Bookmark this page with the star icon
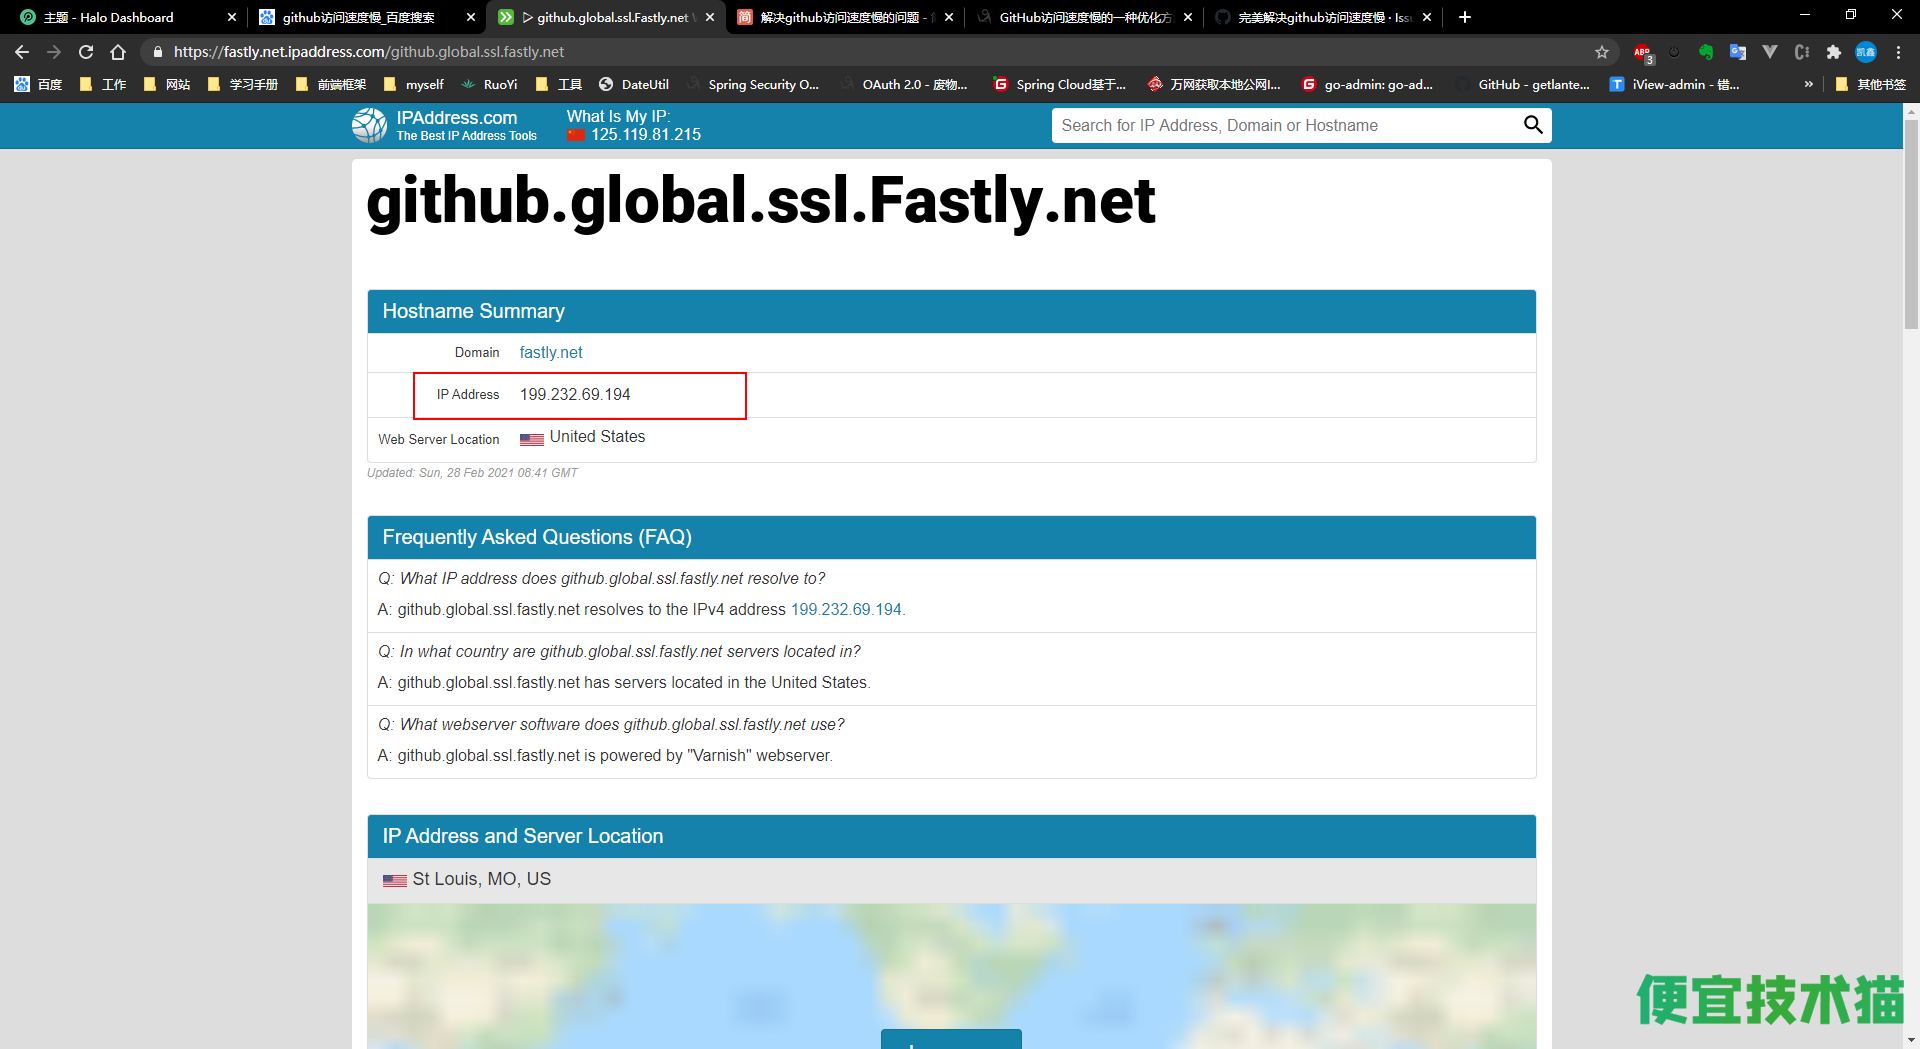1920x1049 pixels. click(x=1603, y=52)
